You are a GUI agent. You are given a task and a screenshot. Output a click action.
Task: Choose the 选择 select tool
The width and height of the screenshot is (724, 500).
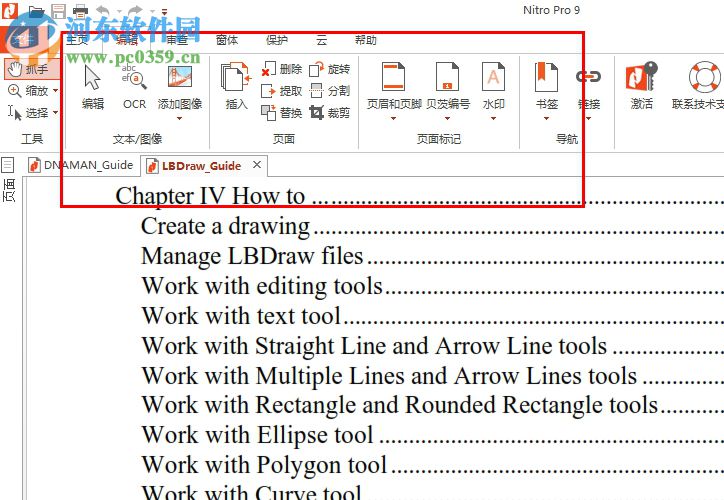tap(29, 113)
